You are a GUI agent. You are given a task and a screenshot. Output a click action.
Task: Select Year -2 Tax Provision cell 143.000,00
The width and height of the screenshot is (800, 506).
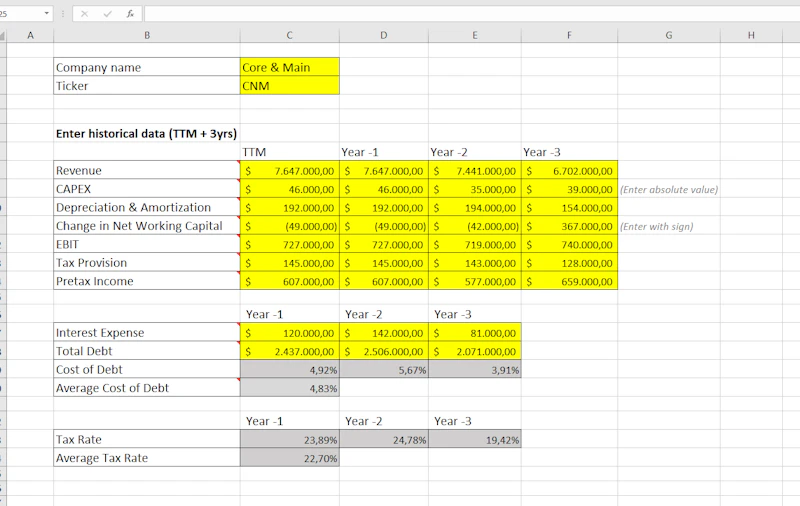474,262
